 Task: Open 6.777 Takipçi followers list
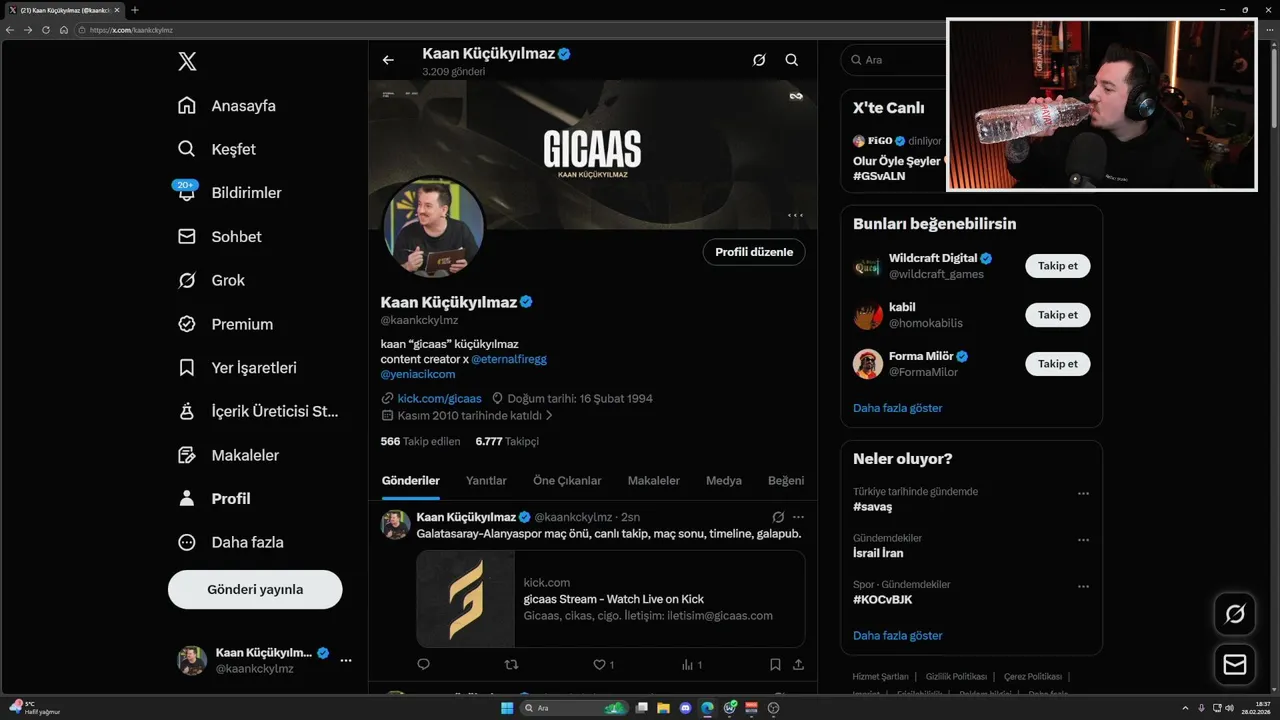point(507,441)
